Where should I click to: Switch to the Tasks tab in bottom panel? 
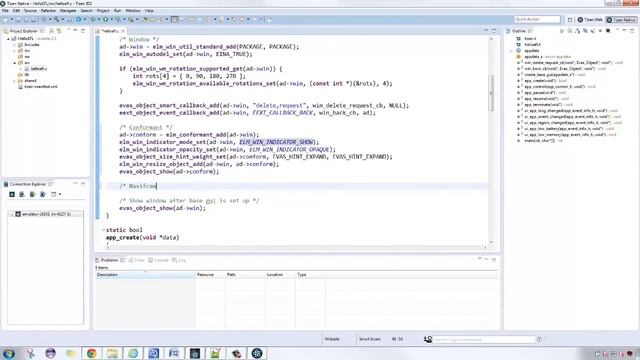137,260
